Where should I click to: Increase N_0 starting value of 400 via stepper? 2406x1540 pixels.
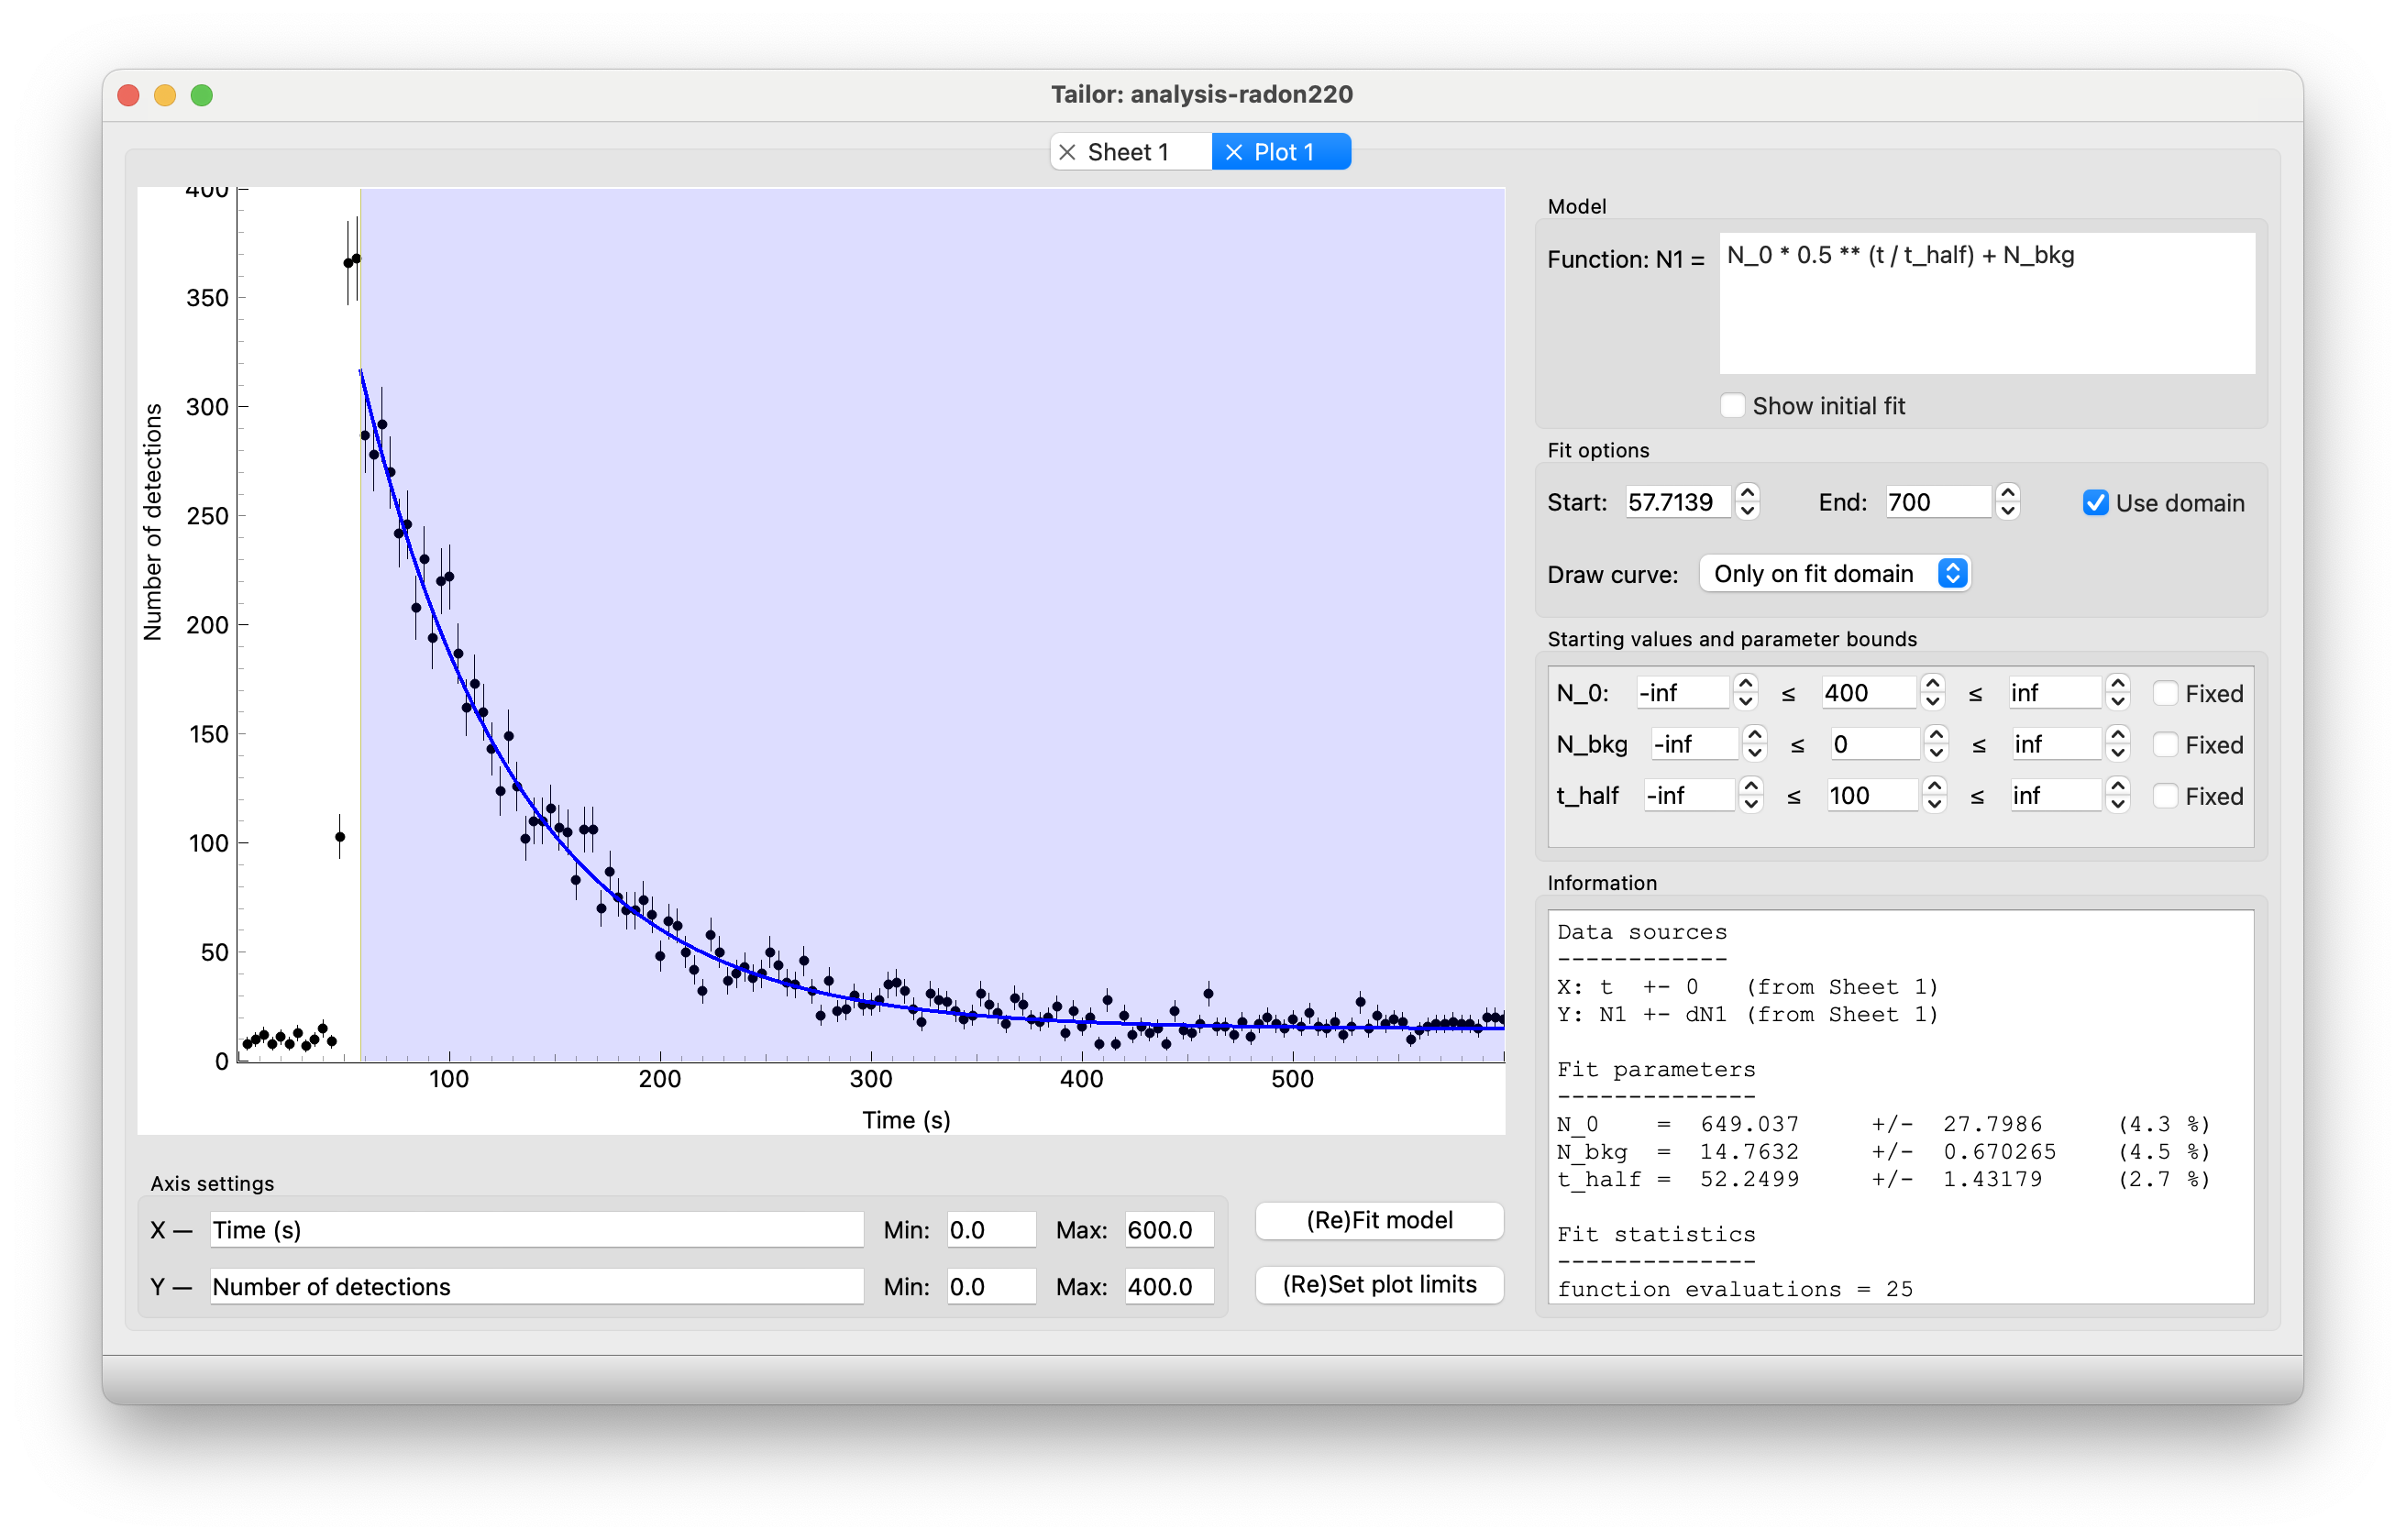coord(1932,685)
